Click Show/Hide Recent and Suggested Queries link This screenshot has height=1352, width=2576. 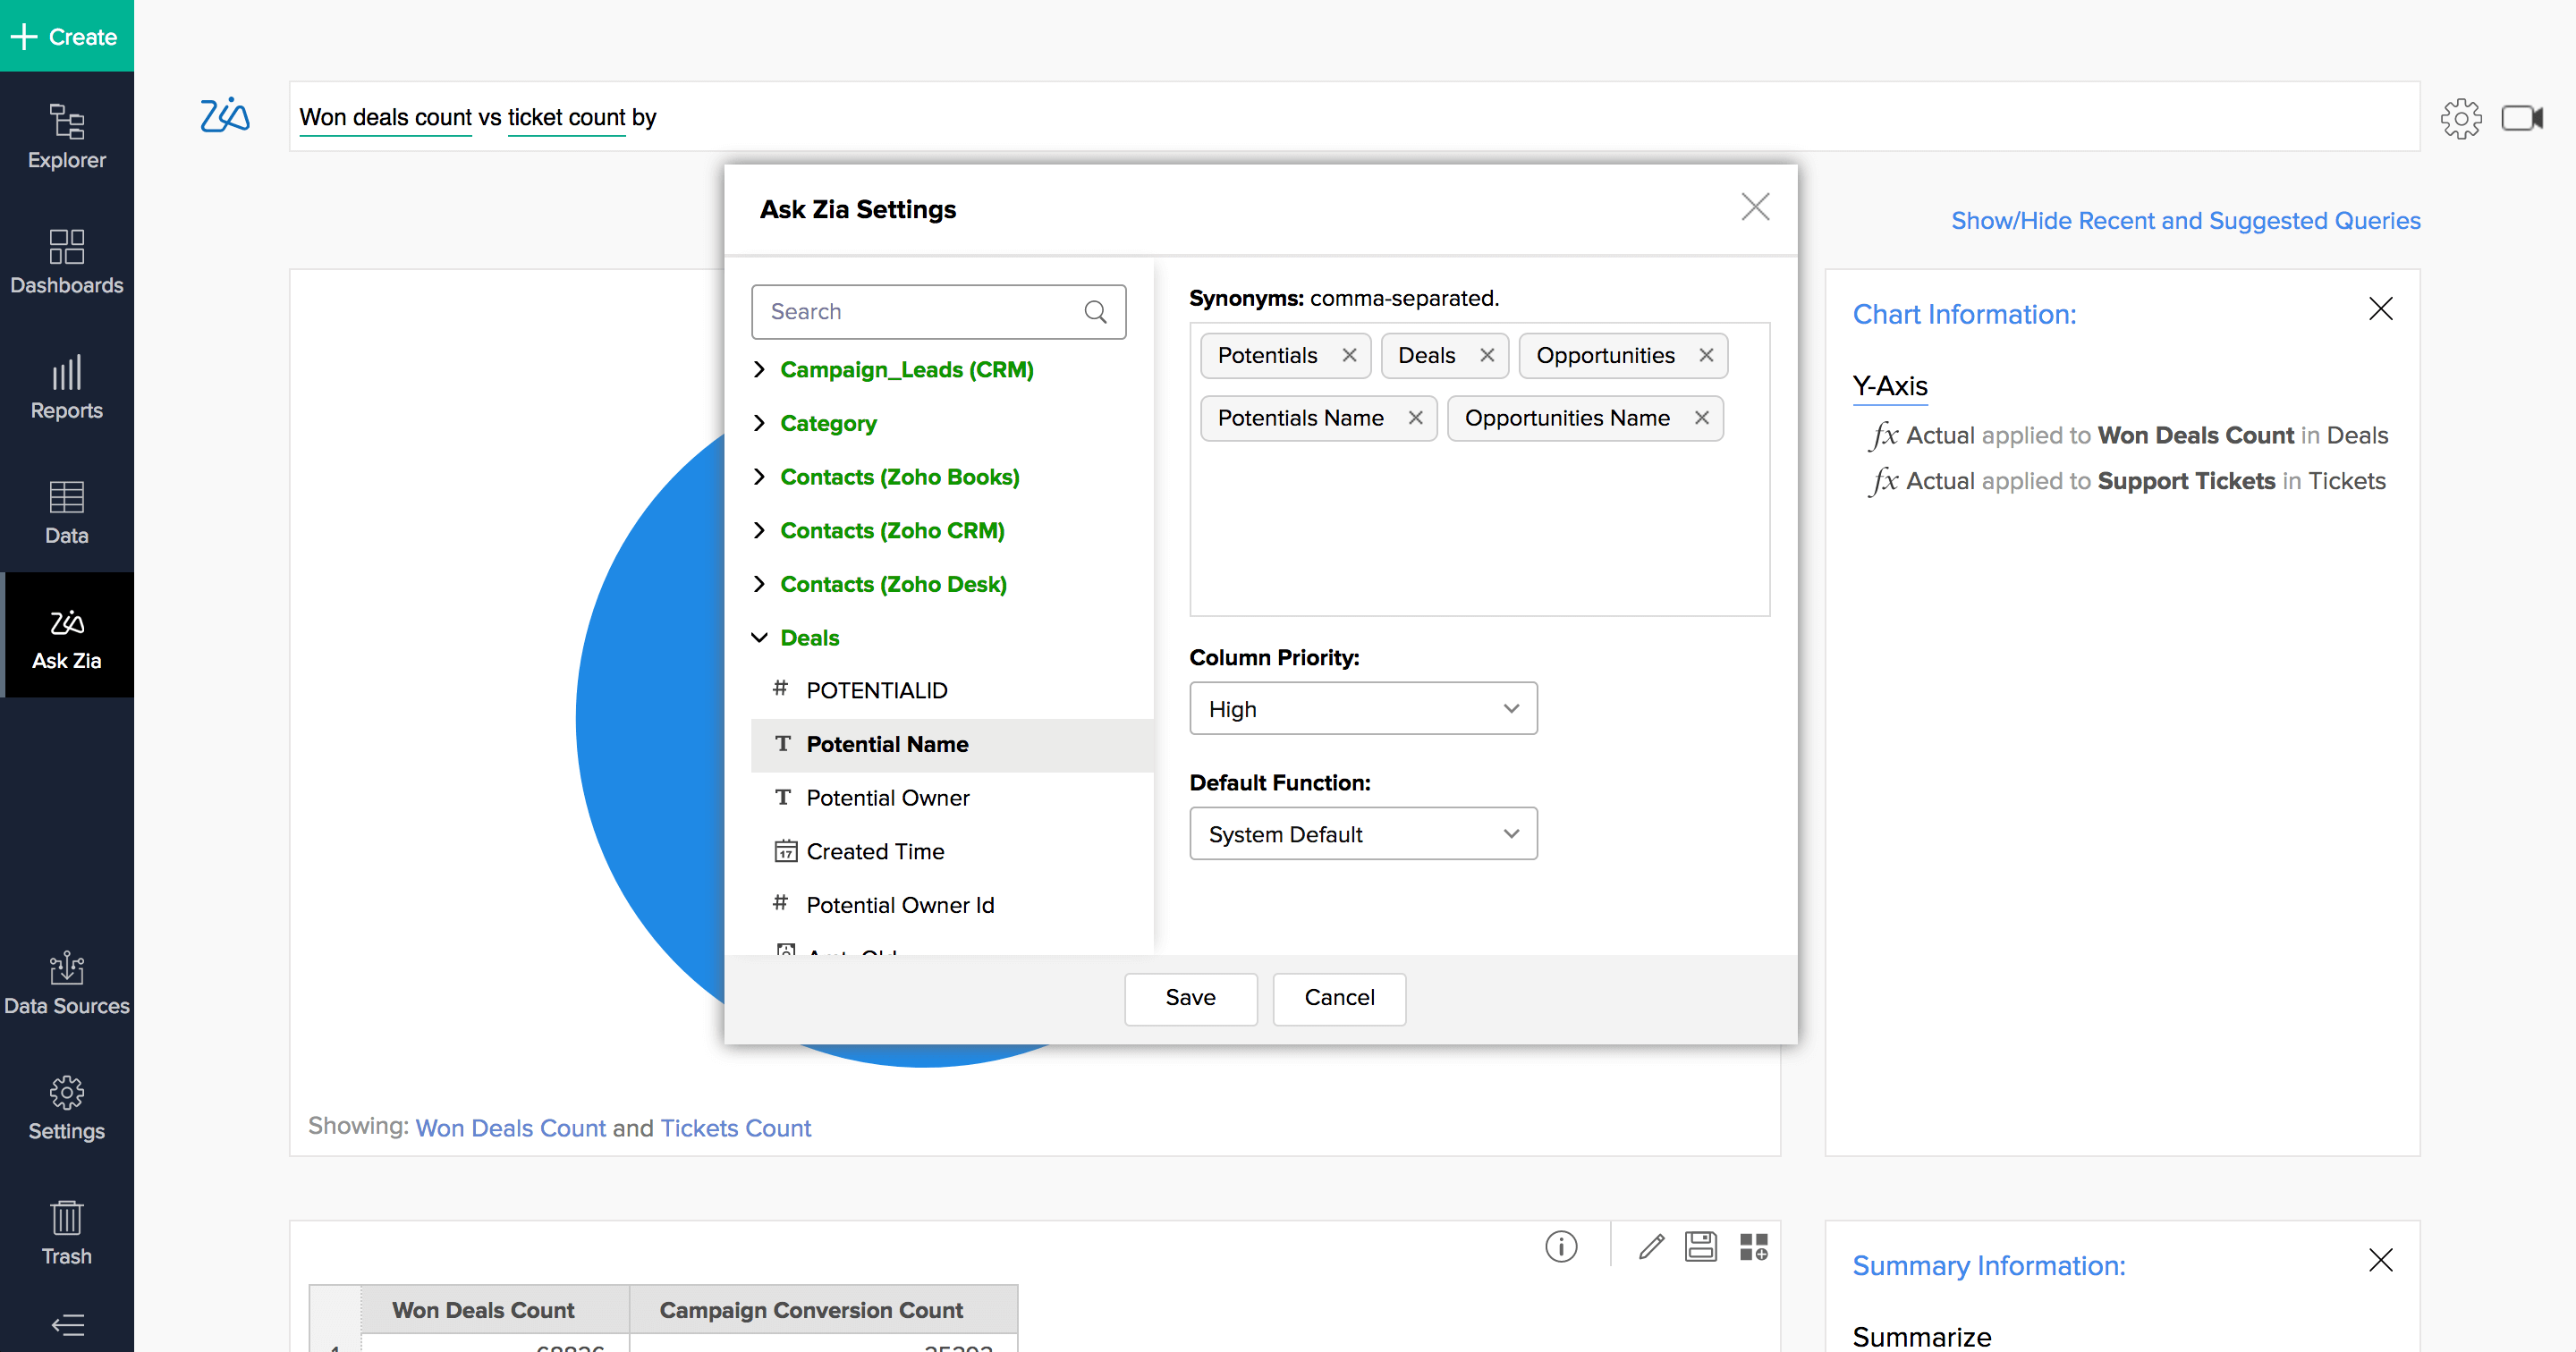2185,220
